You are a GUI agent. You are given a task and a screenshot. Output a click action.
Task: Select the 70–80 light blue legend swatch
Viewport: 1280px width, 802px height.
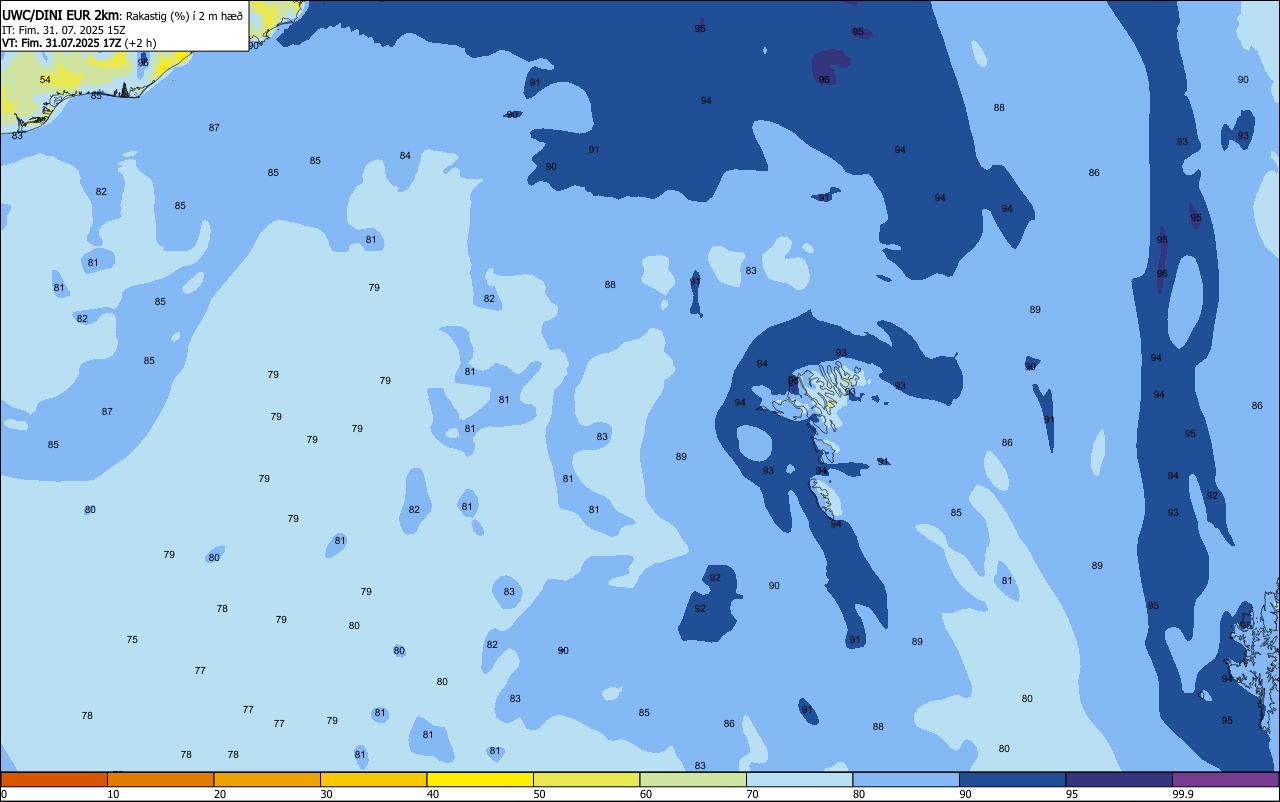tap(799, 779)
